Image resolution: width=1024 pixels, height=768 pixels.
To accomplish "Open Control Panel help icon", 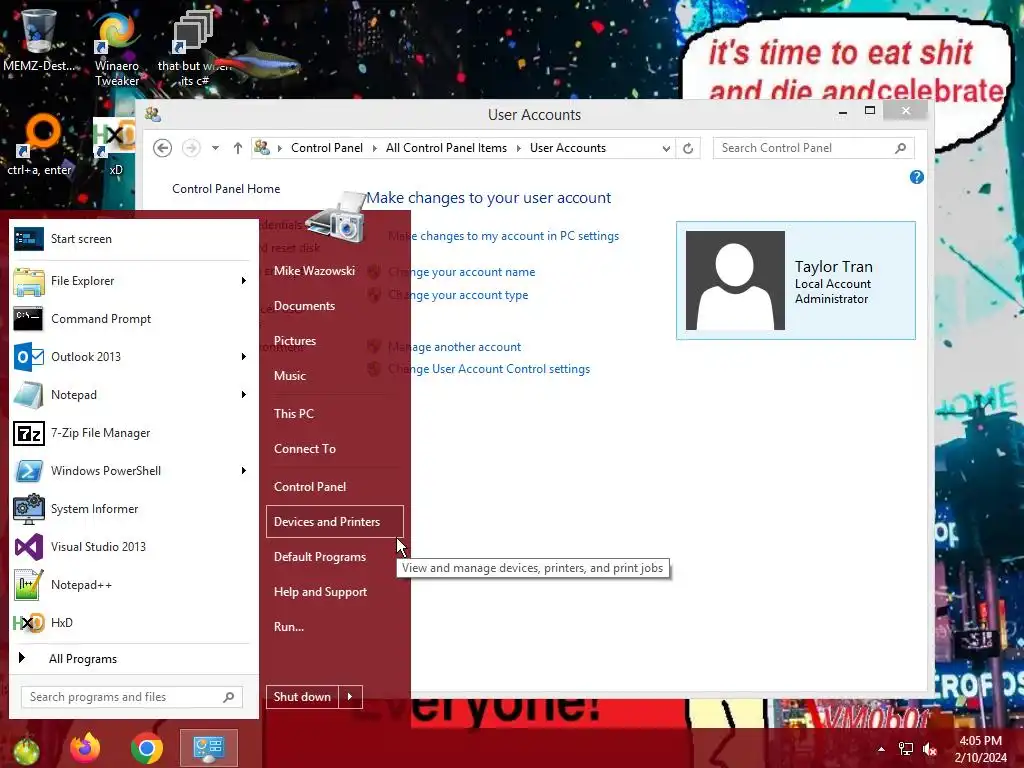I will (x=917, y=177).
